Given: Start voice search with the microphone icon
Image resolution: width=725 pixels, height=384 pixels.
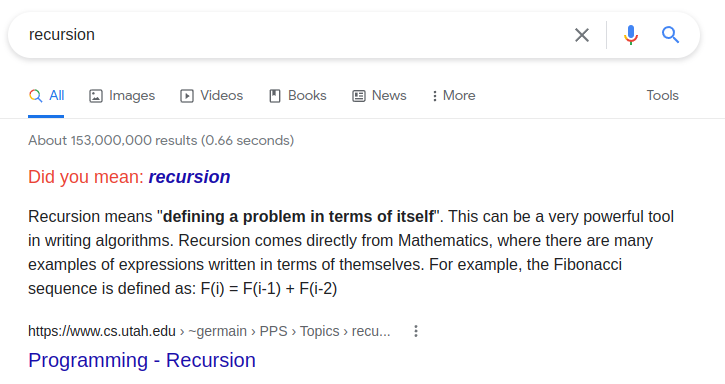Looking at the screenshot, I should point(631,35).
